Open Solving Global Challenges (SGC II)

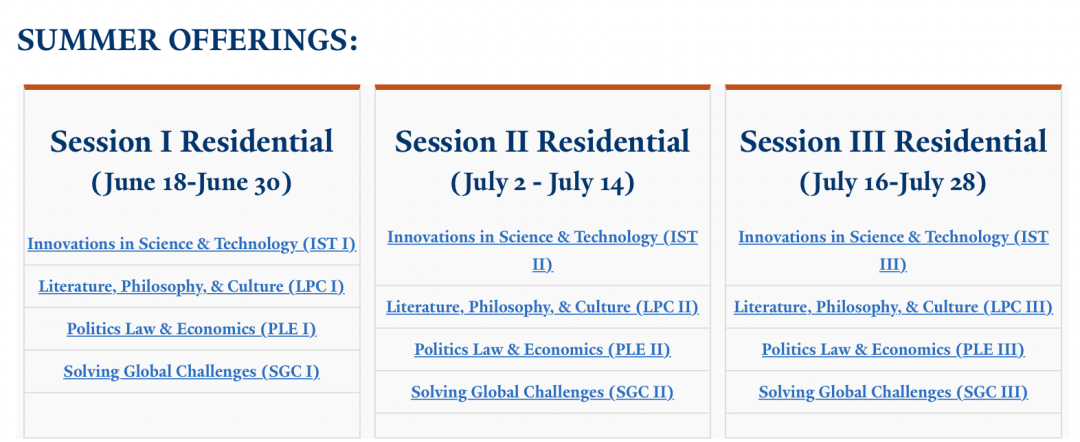coord(542,392)
